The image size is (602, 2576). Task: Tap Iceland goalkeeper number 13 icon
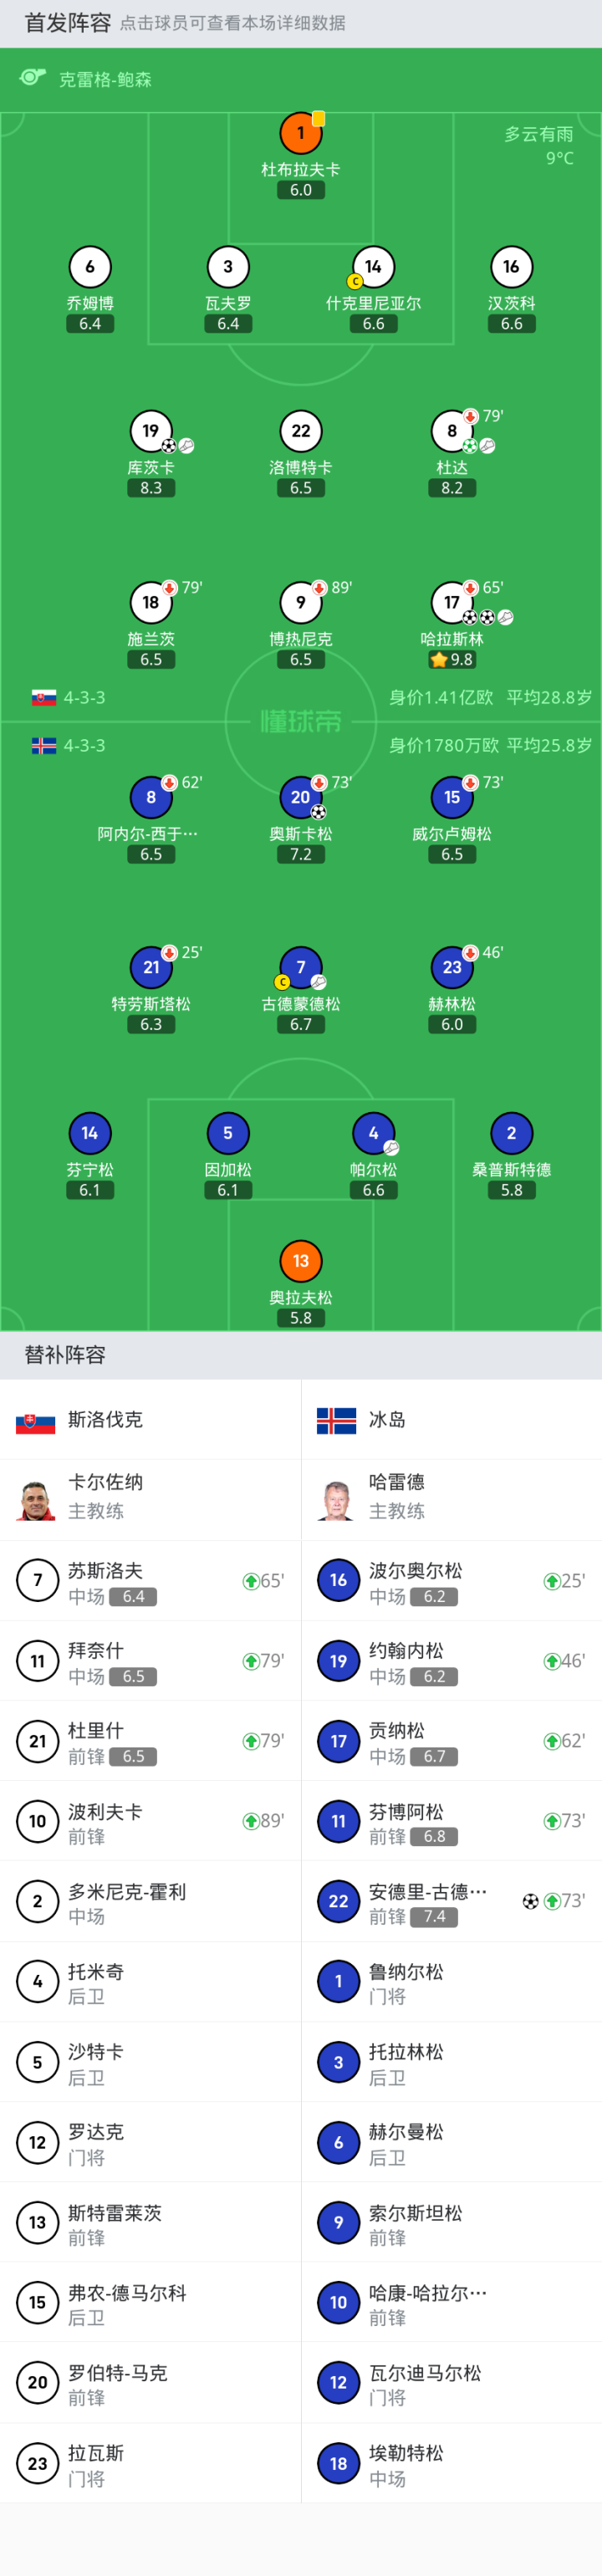tap(300, 1261)
